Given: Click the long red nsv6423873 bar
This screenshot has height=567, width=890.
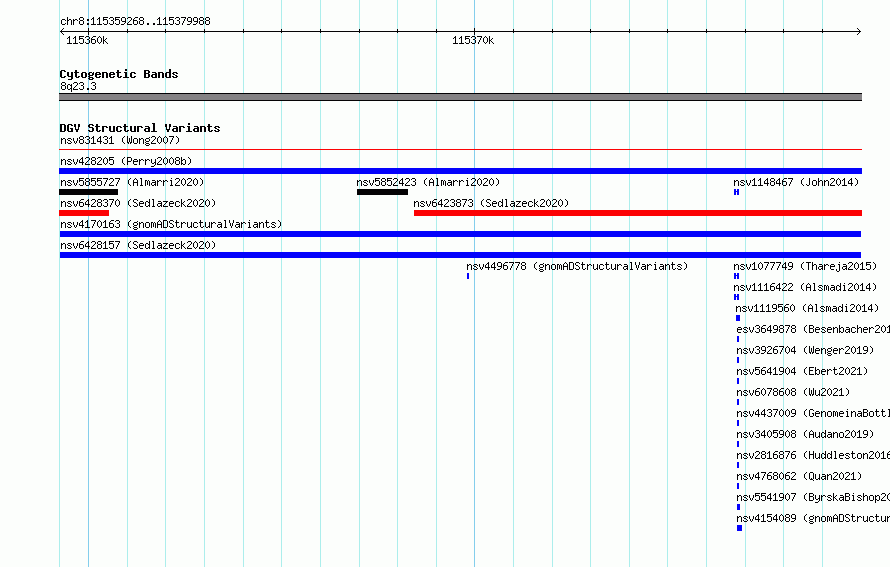Looking at the screenshot, I should [638, 213].
